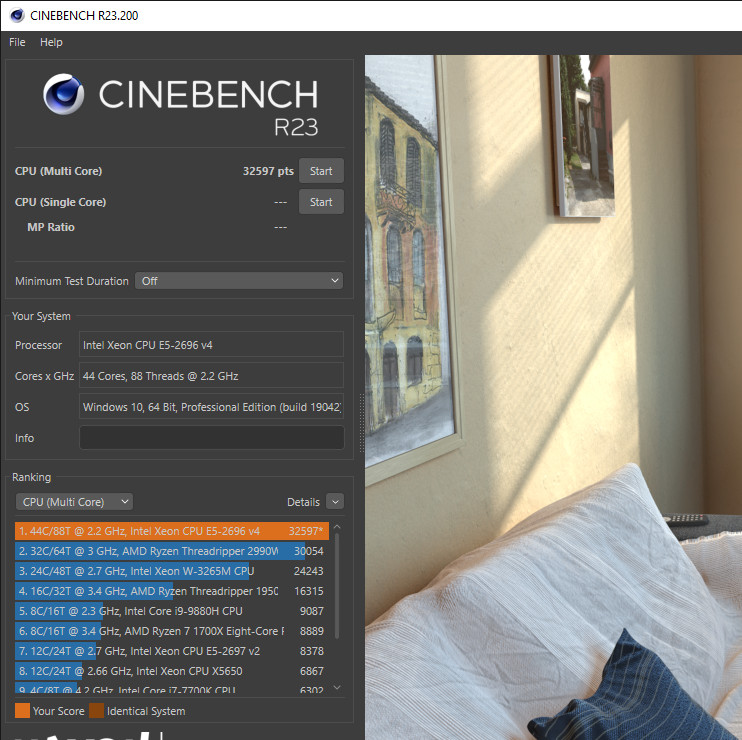
Task: Start the CPU (Multi Core) test
Action: coord(321,171)
